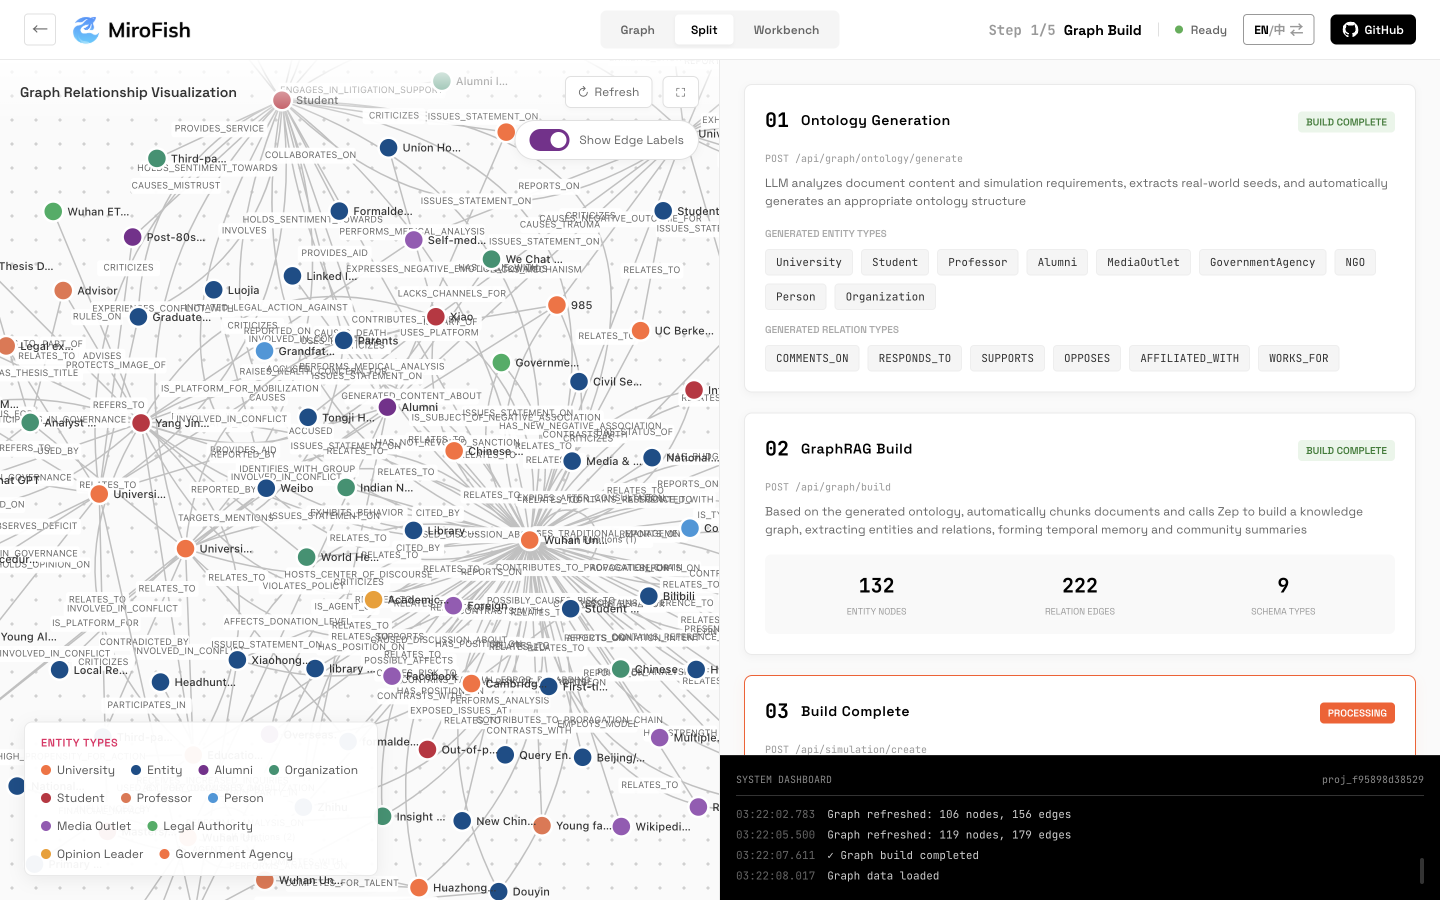
Task: Click the Graph build completed log line
Action: pyautogui.click(x=903, y=855)
